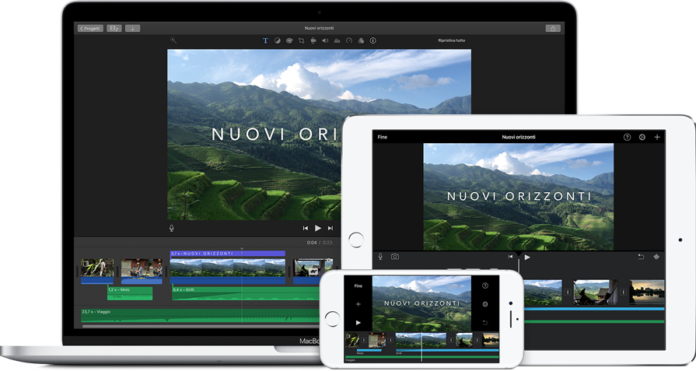The width and height of the screenshot is (696, 371).
Task: Select the cropping tool
Action: pyautogui.click(x=301, y=40)
